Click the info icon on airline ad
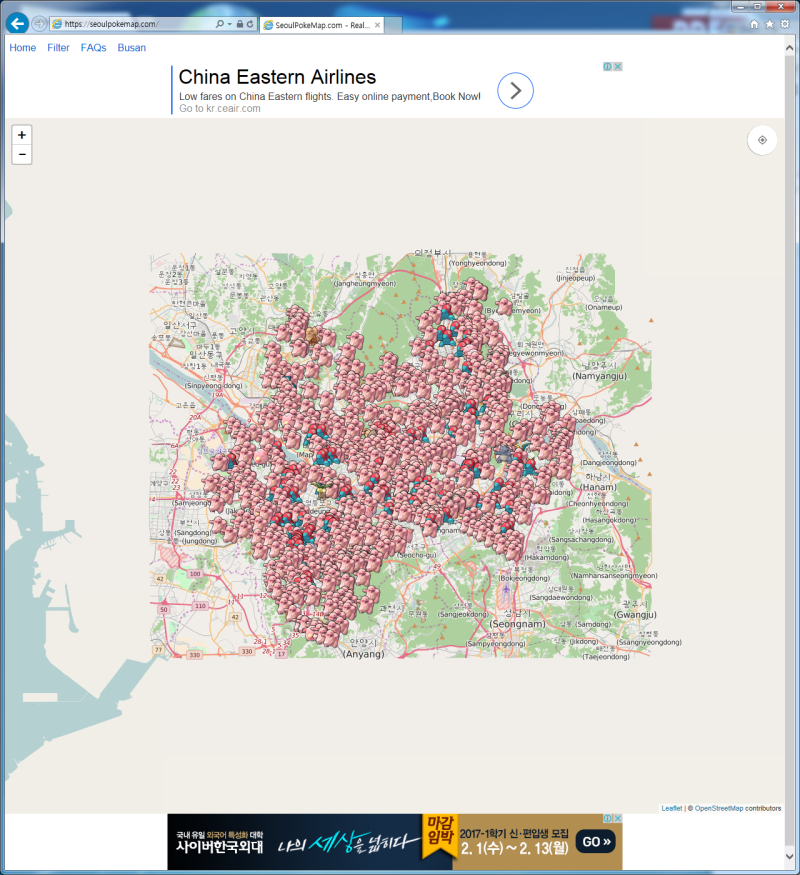The height and width of the screenshot is (875, 800). tap(608, 66)
